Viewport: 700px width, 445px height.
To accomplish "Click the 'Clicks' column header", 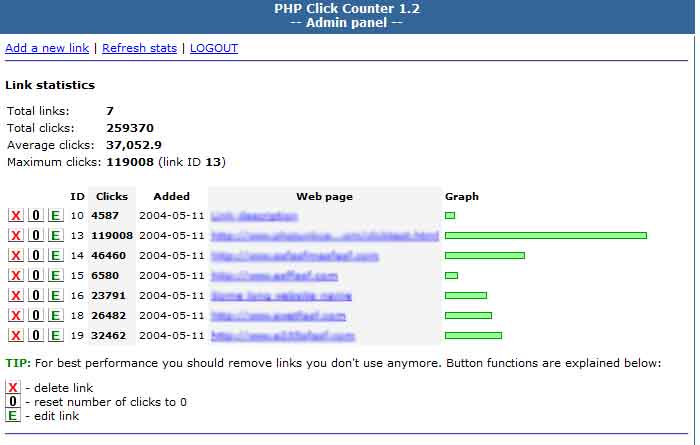I will (x=112, y=196).
